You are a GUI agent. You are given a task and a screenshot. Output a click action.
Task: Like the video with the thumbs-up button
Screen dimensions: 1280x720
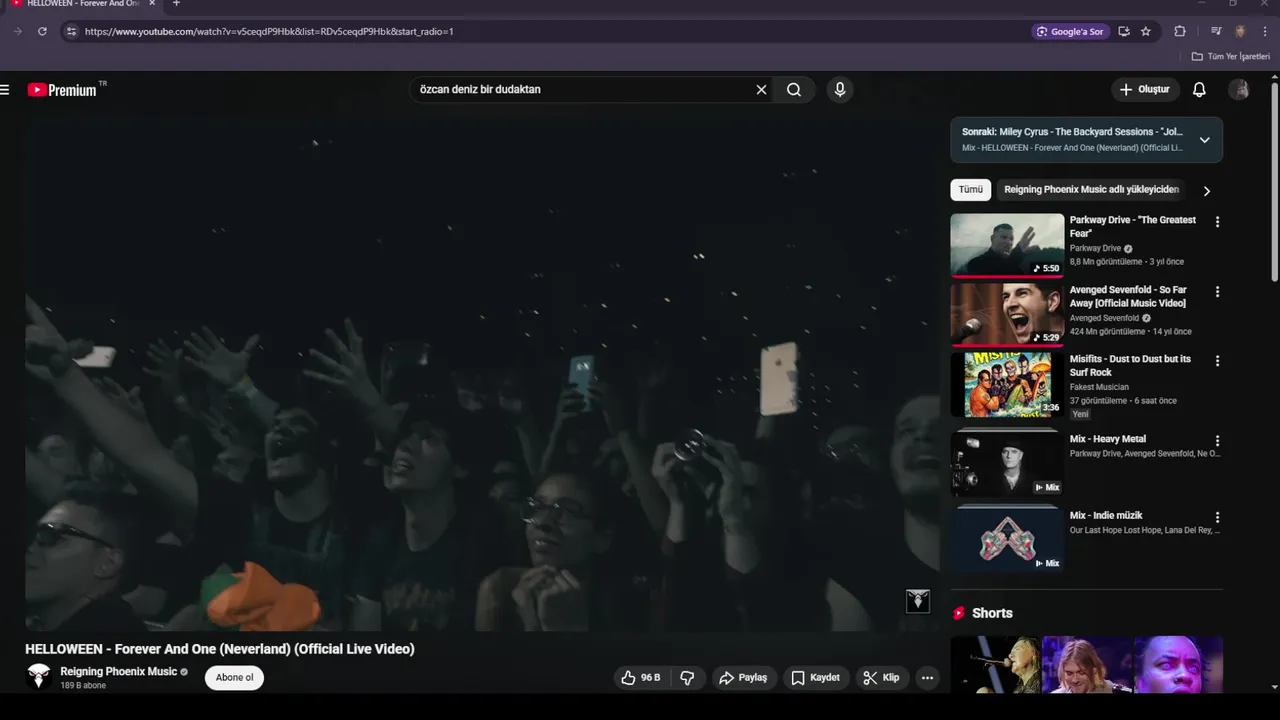(x=641, y=678)
